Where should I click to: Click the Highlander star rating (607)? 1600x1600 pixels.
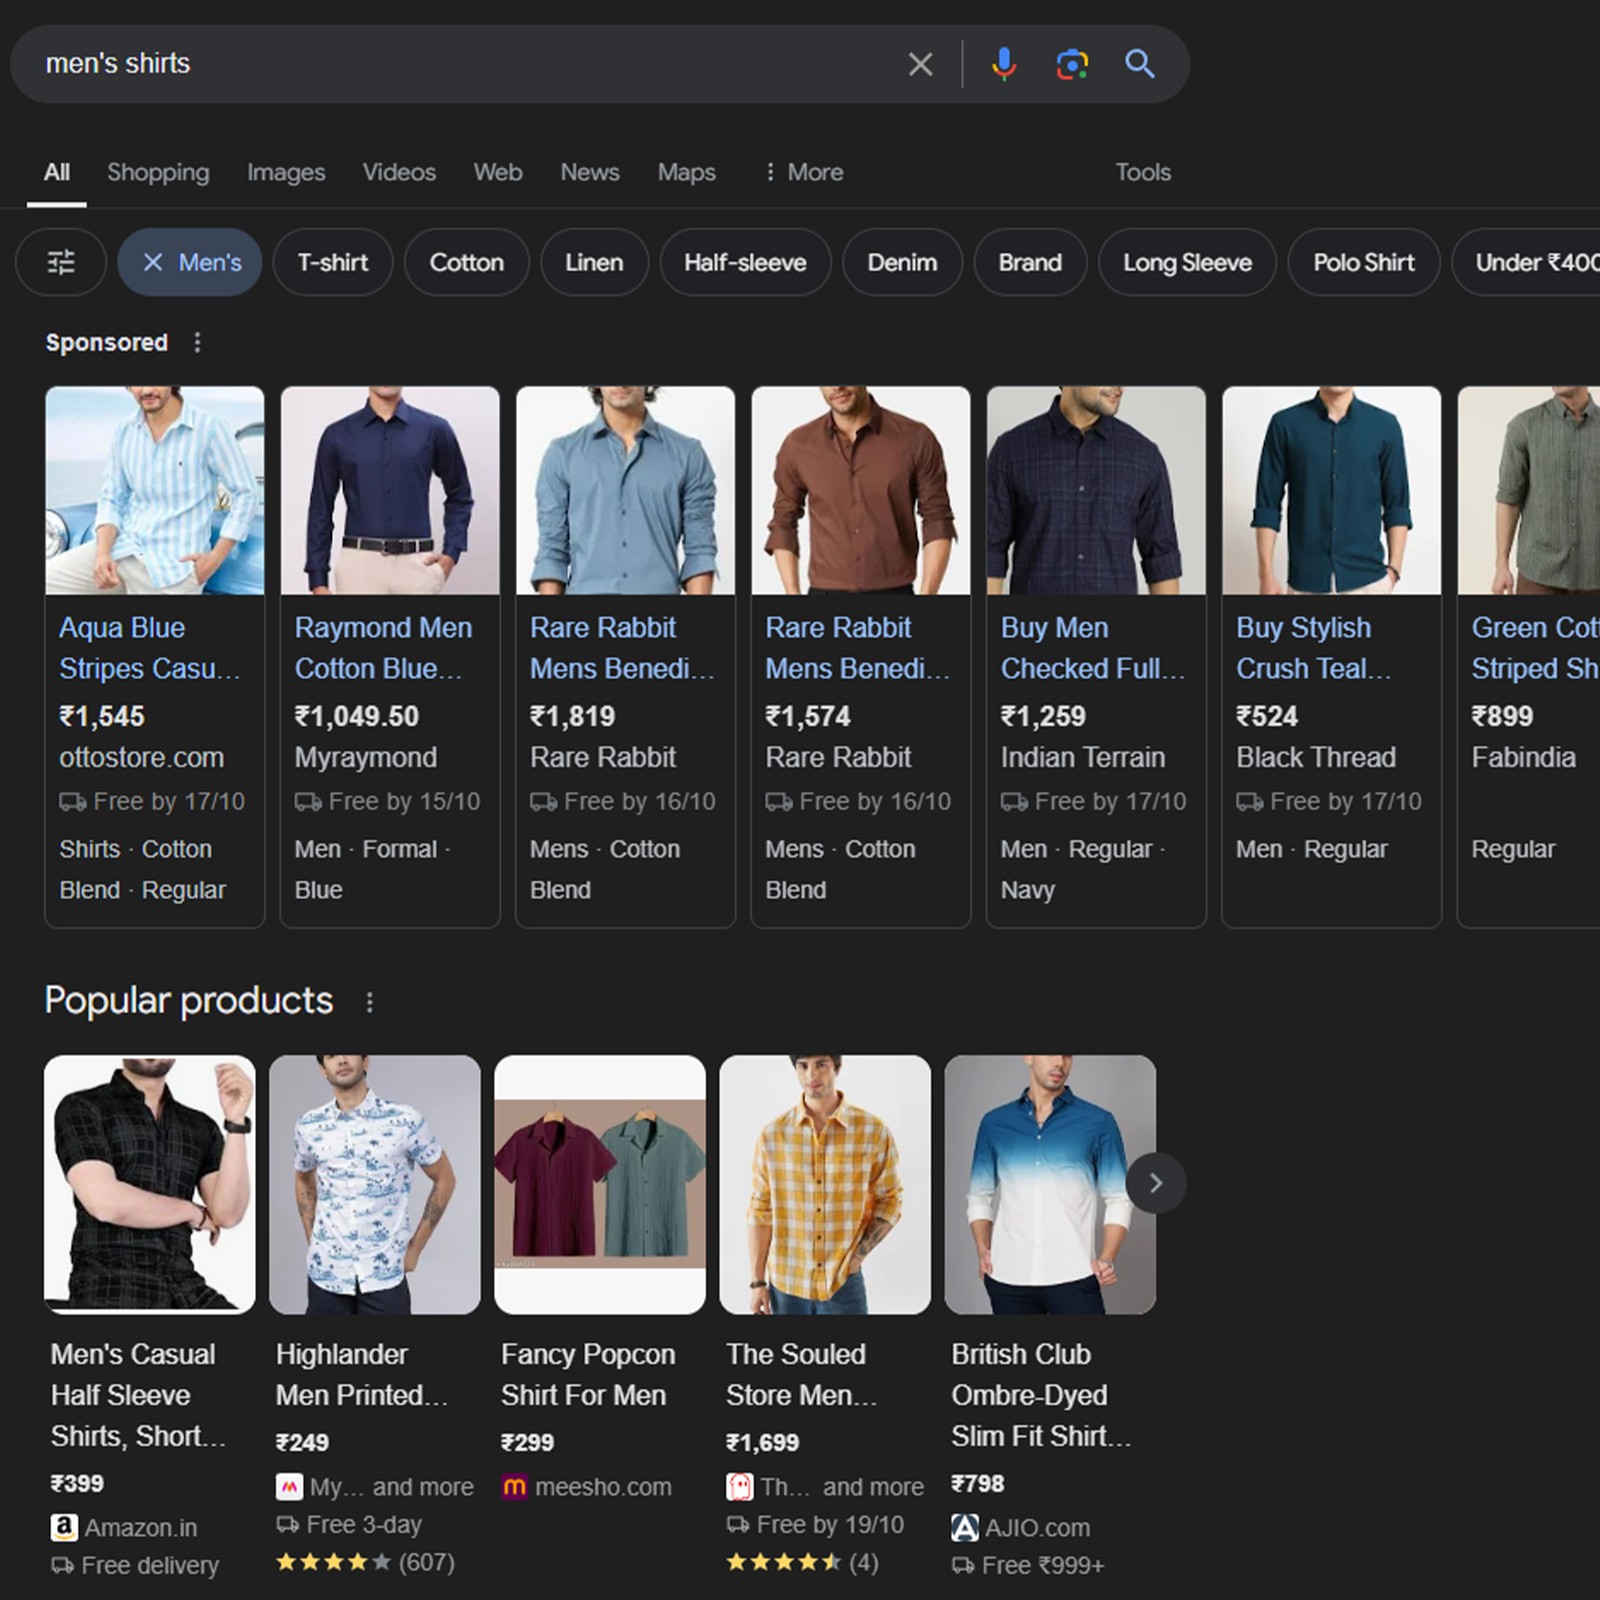pos(365,1562)
